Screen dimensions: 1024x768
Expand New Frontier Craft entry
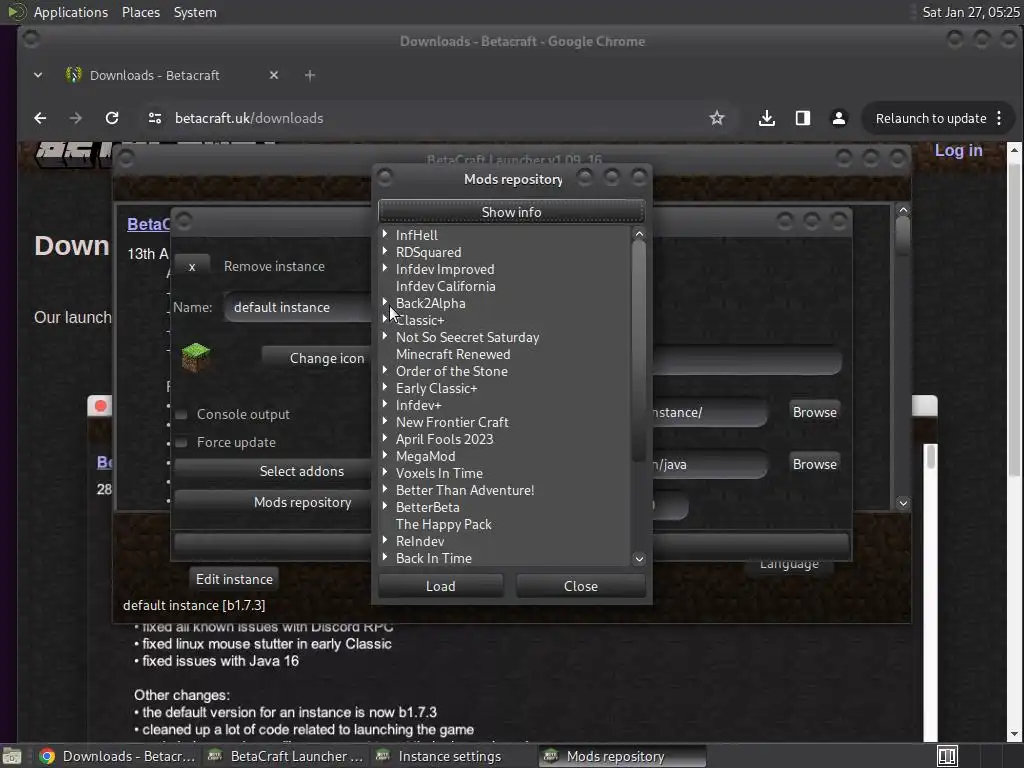click(x=385, y=421)
